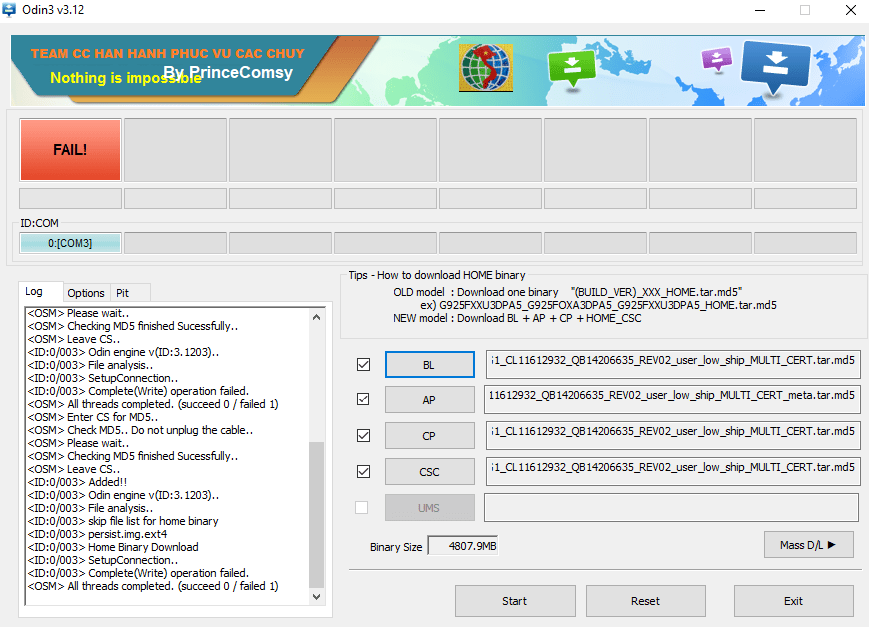Image resolution: width=869 pixels, height=627 pixels.
Task: Click log line 'persist.img.ext4'
Action: tap(98, 534)
